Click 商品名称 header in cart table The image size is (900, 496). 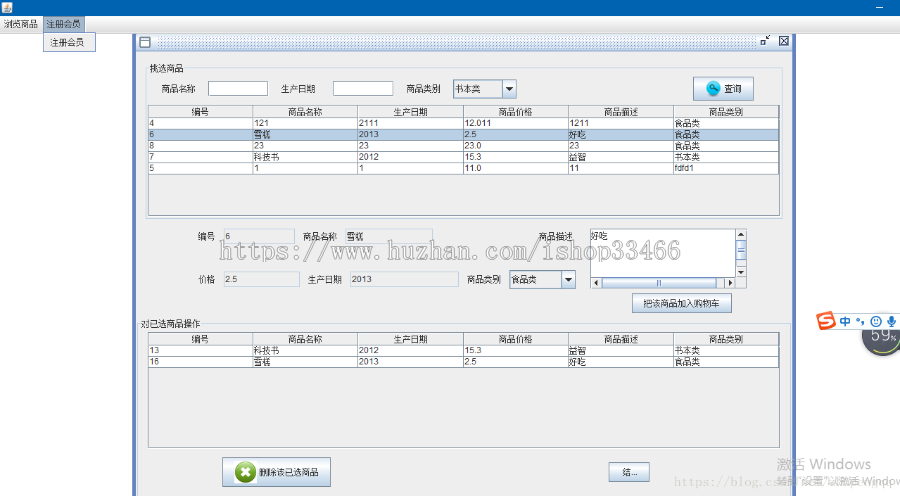pyautogui.click(x=305, y=339)
